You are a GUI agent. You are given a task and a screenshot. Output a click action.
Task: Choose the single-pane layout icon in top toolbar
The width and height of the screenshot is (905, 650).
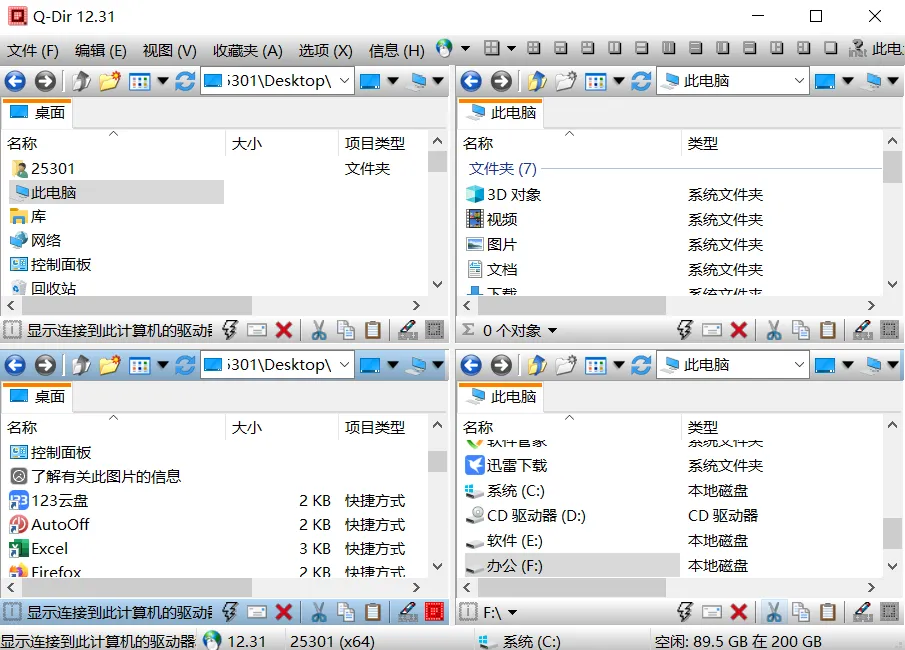tap(831, 48)
